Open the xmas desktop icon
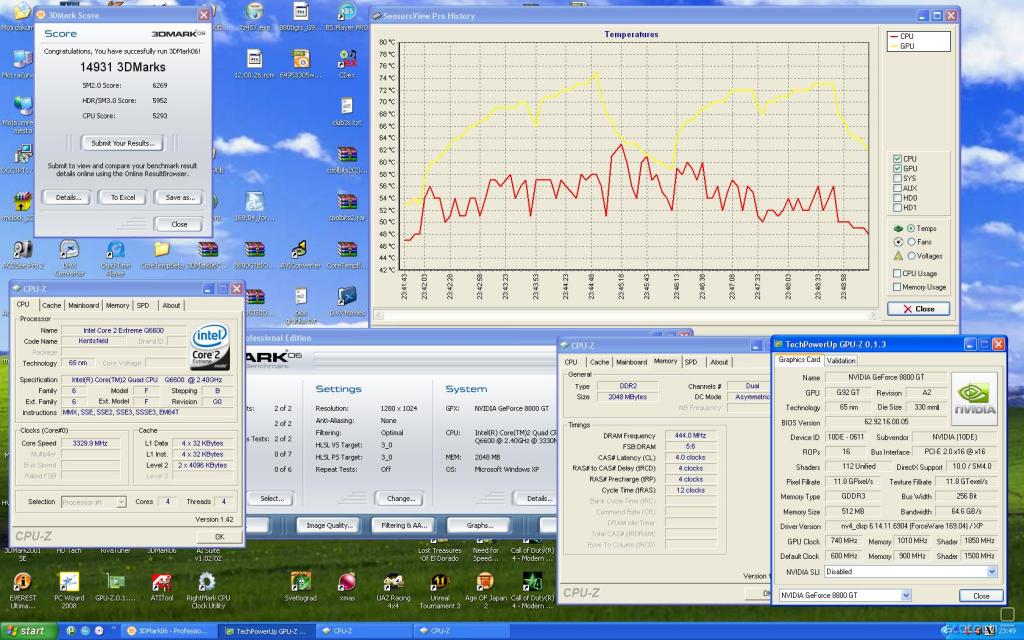This screenshot has height=640, width=1024. (347, 587)
